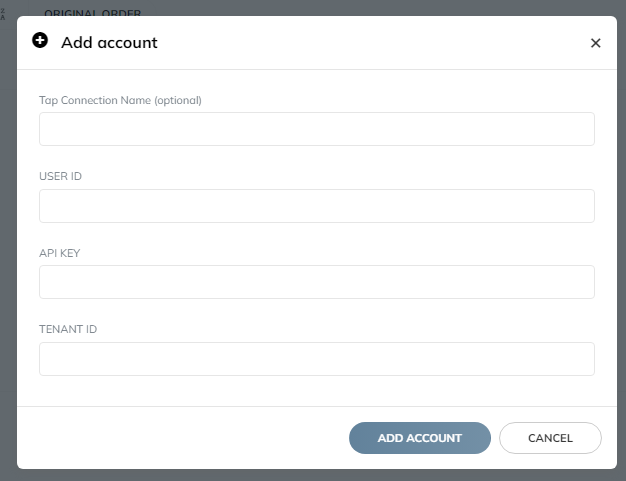Viewport: 626px width, 481px height.
Task: Click the dimmed overlay right of the dialog
Action: pyautogui.click(x=622, y=240)
